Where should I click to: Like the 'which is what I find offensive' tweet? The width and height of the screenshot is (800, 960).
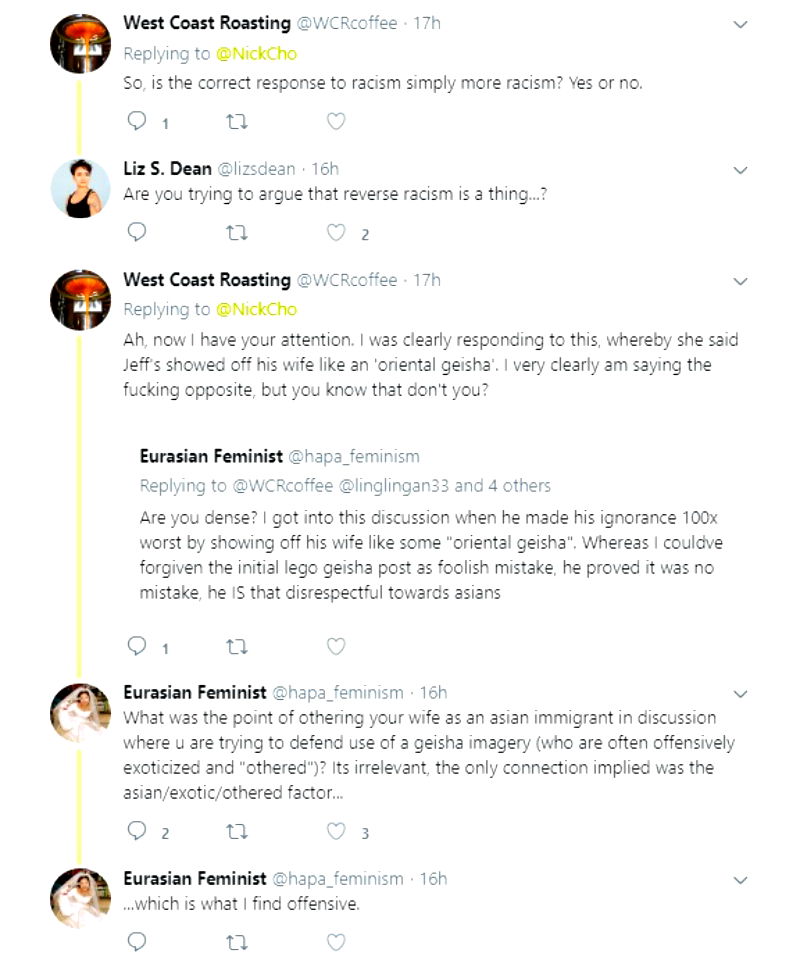pyautogui.click(x=336, y=941)
